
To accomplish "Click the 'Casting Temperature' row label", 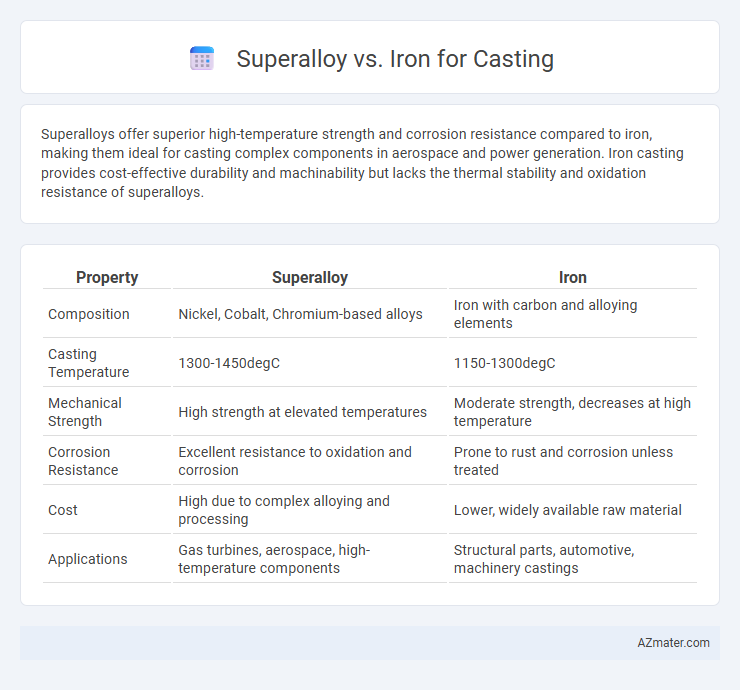I will (89, 363).
